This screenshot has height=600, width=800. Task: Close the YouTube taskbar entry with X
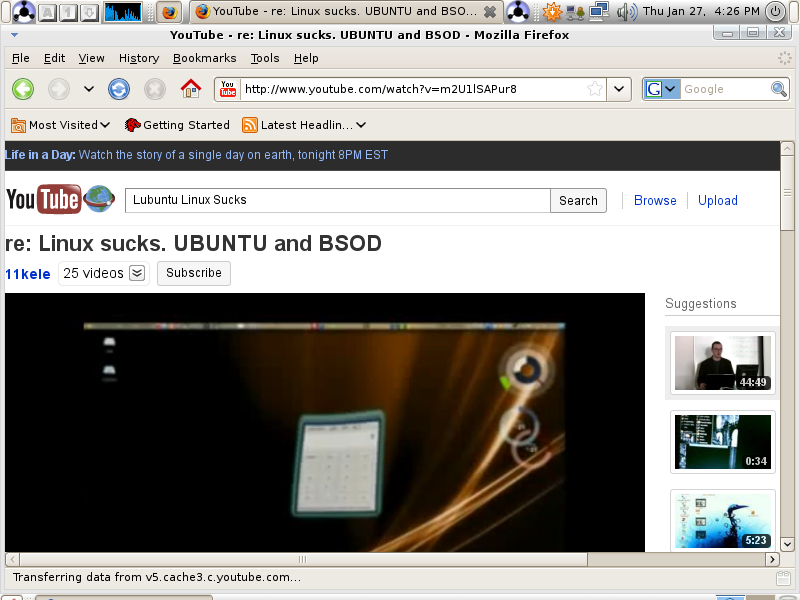[490, 12]
